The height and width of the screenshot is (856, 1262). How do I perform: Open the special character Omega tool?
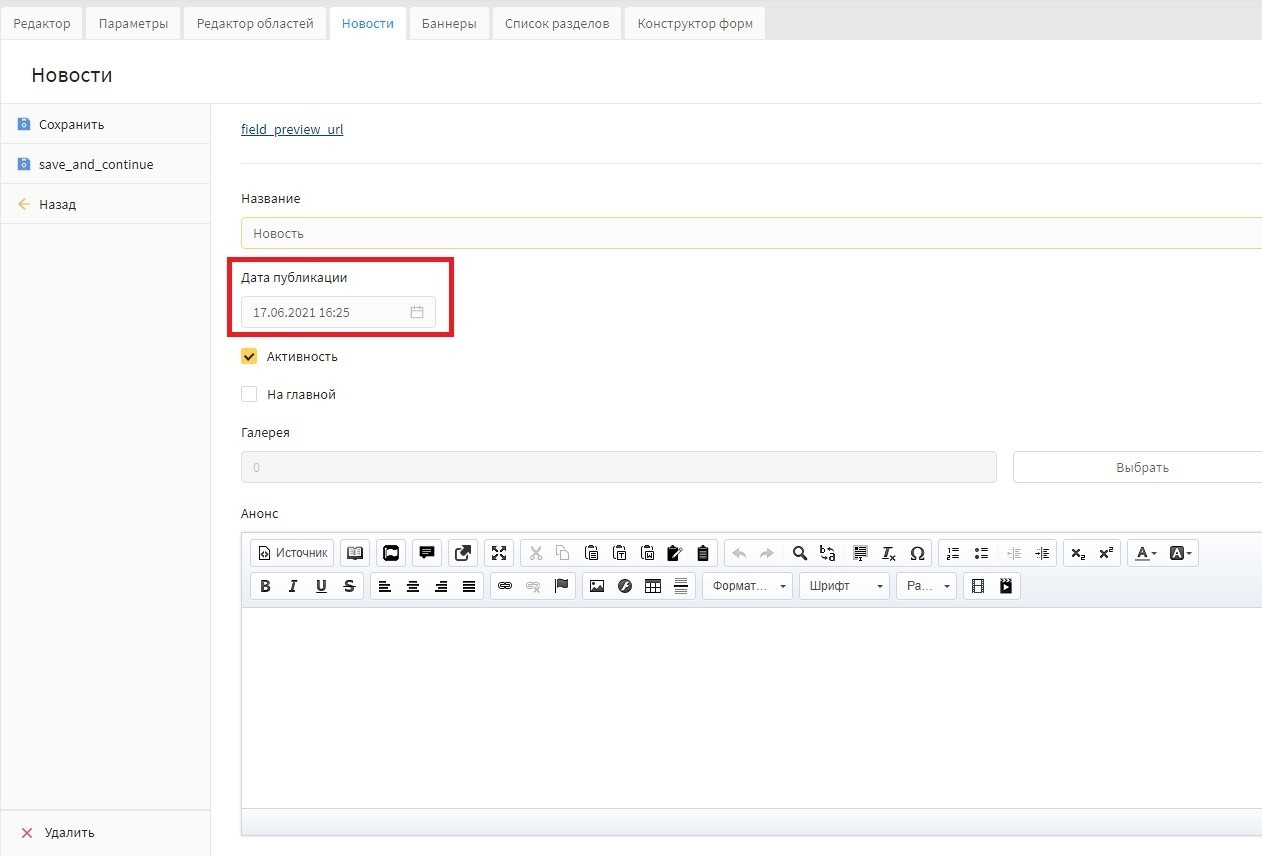click(x=917, y=553)
